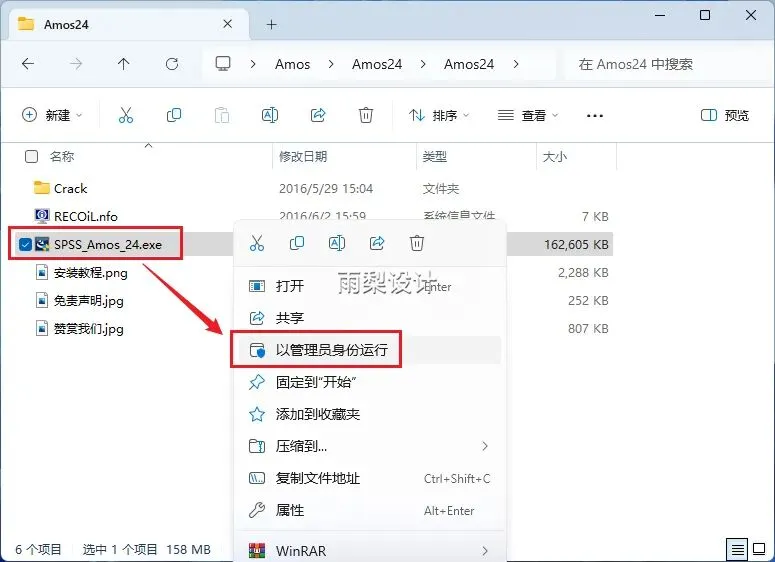Uncheck the SPSS_Amos_24.exe checkbox
The width and height of the screenshot is (775, 562).
tap(25, 244)
